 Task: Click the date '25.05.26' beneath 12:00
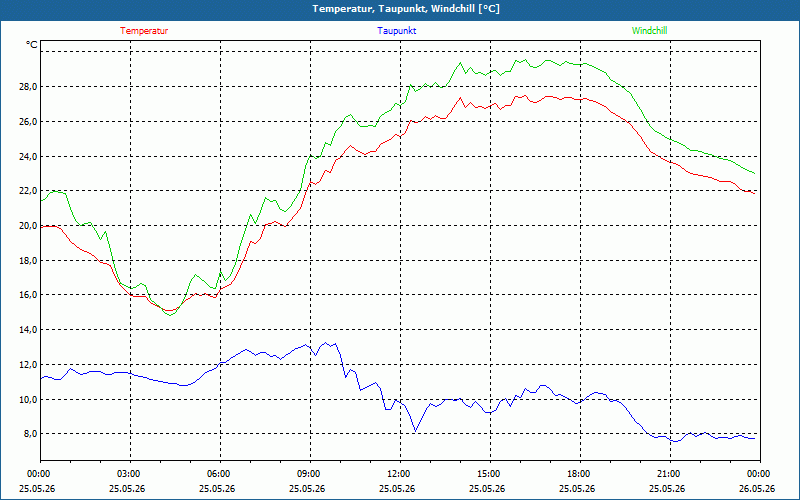click(397, 489)
